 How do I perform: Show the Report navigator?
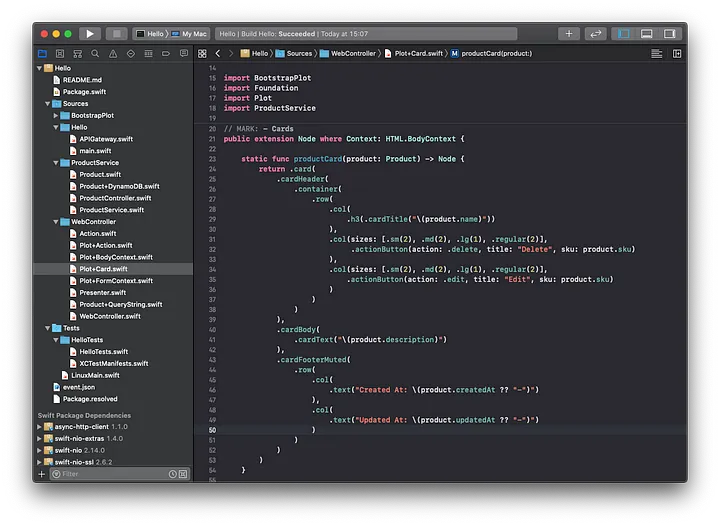(184, 54)
